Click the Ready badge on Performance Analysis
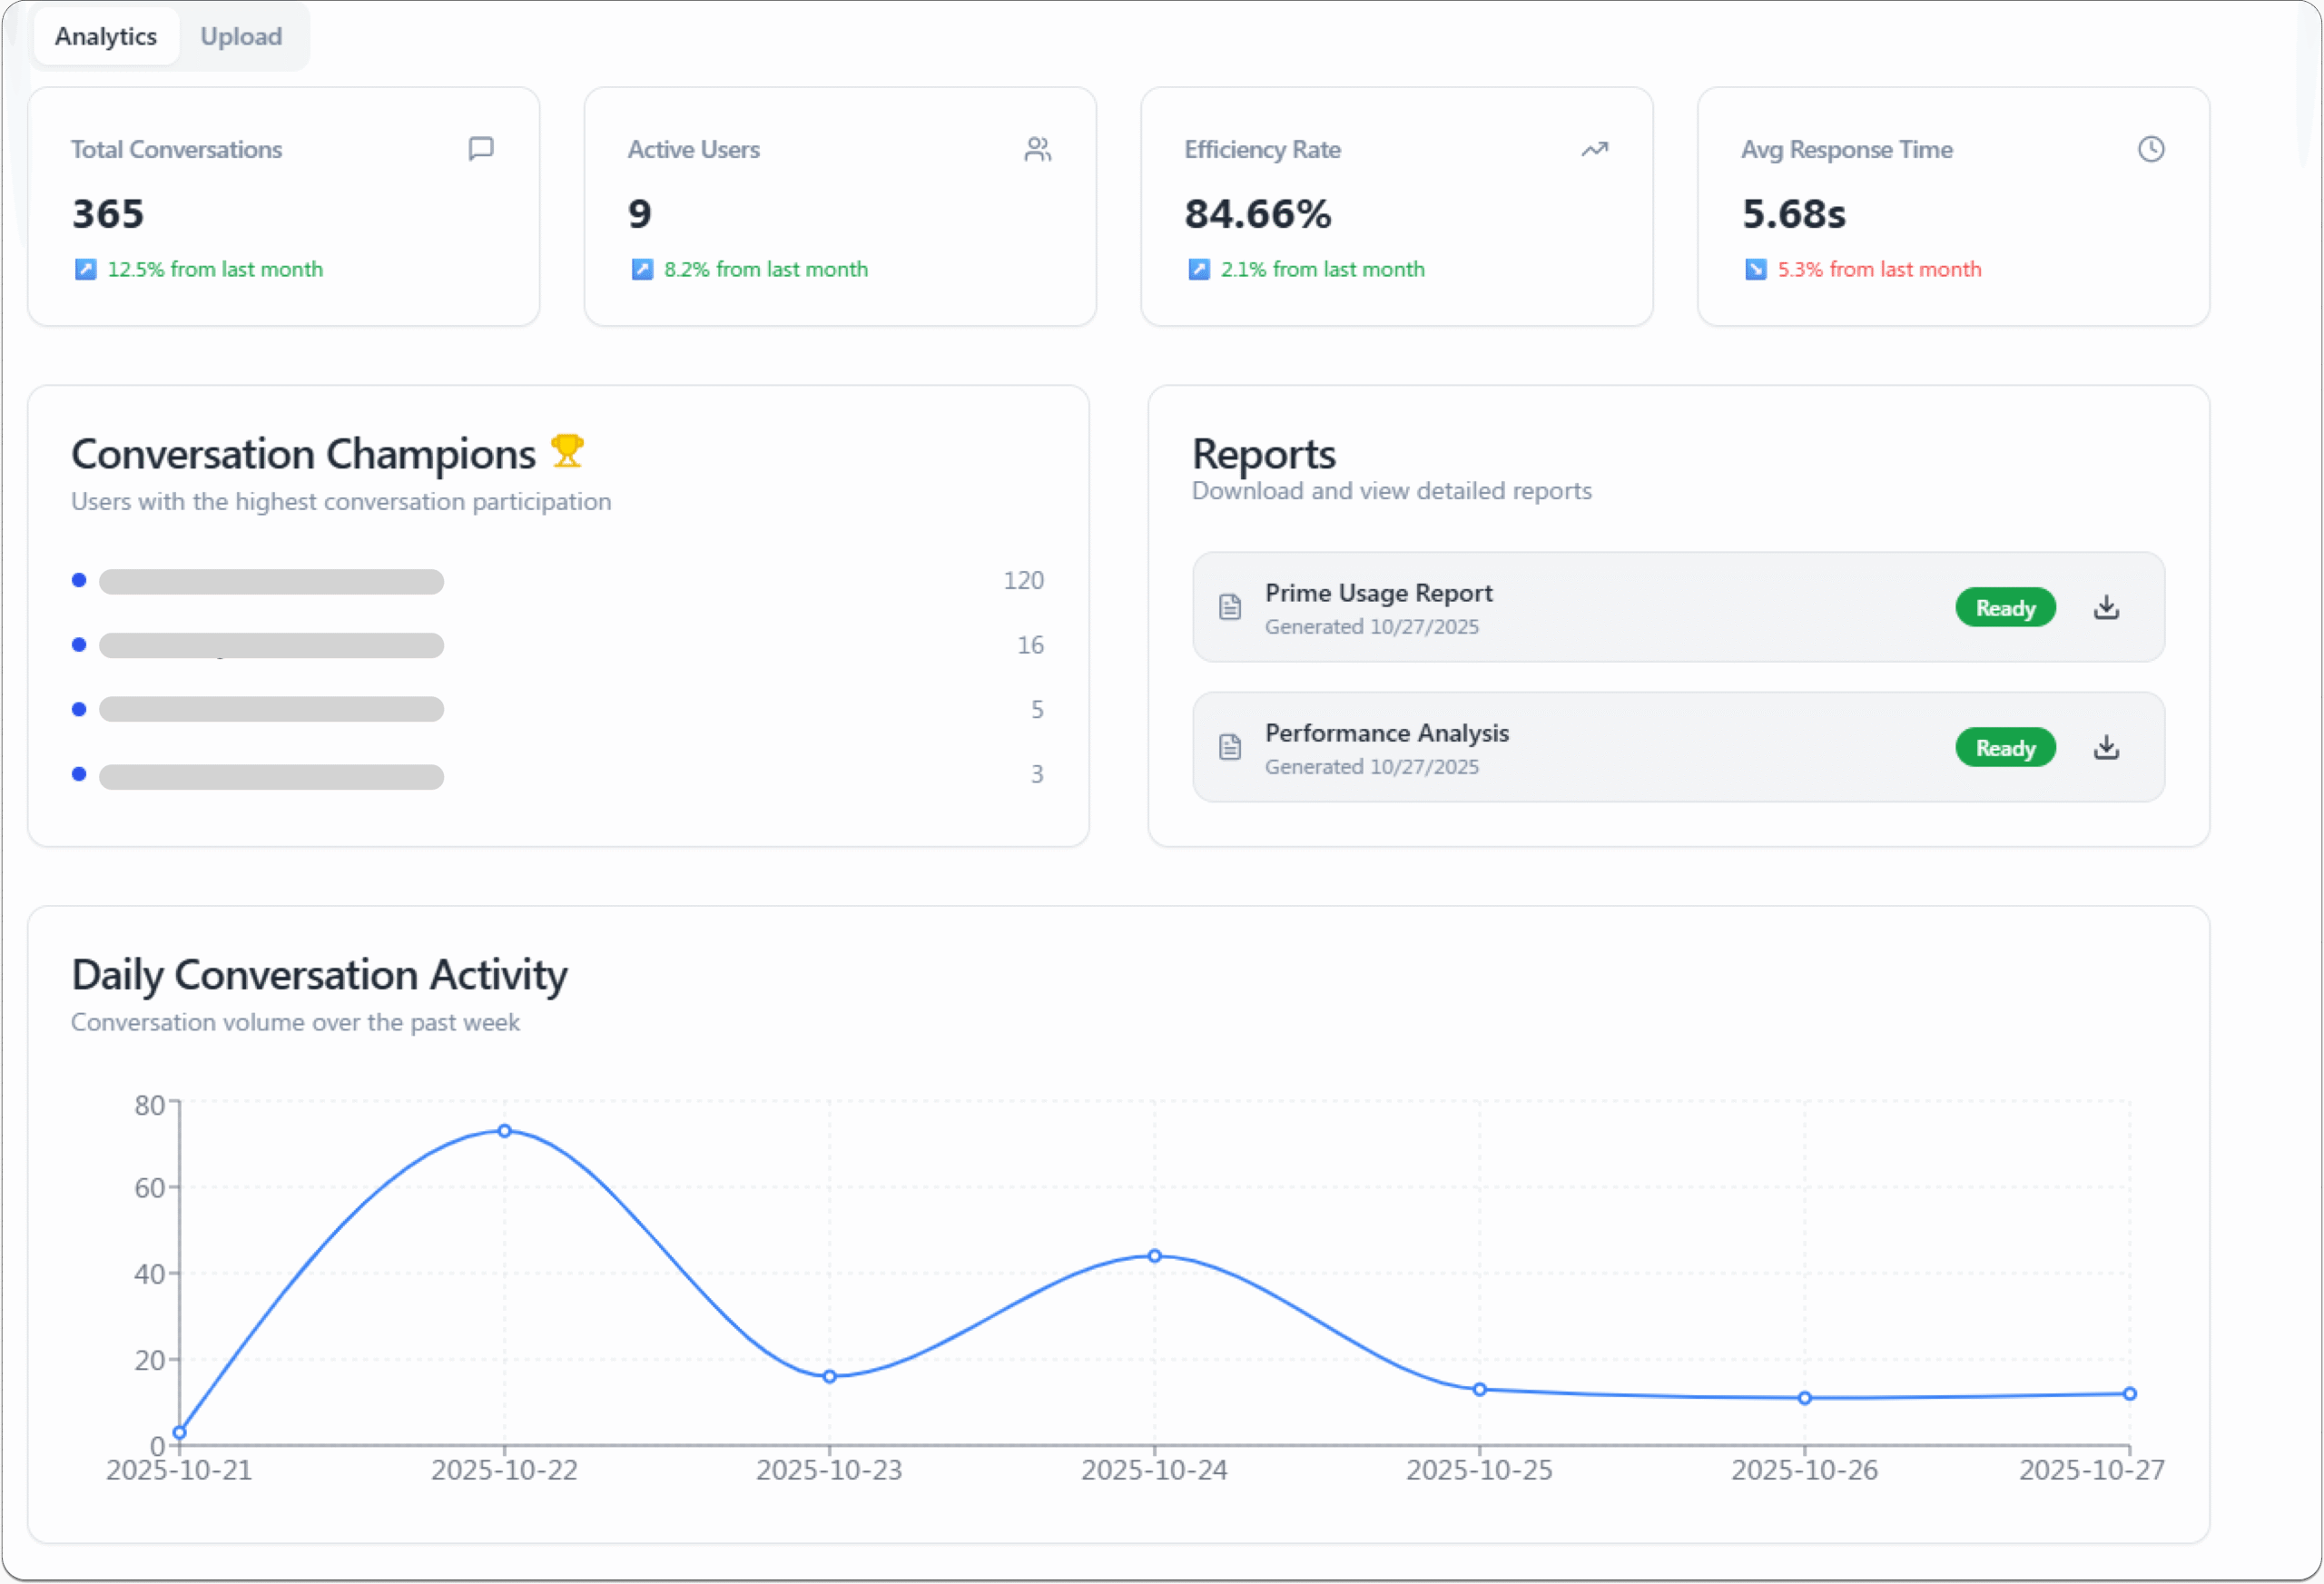This screenshot has width=2324, height=1584. pos(2005,747)
